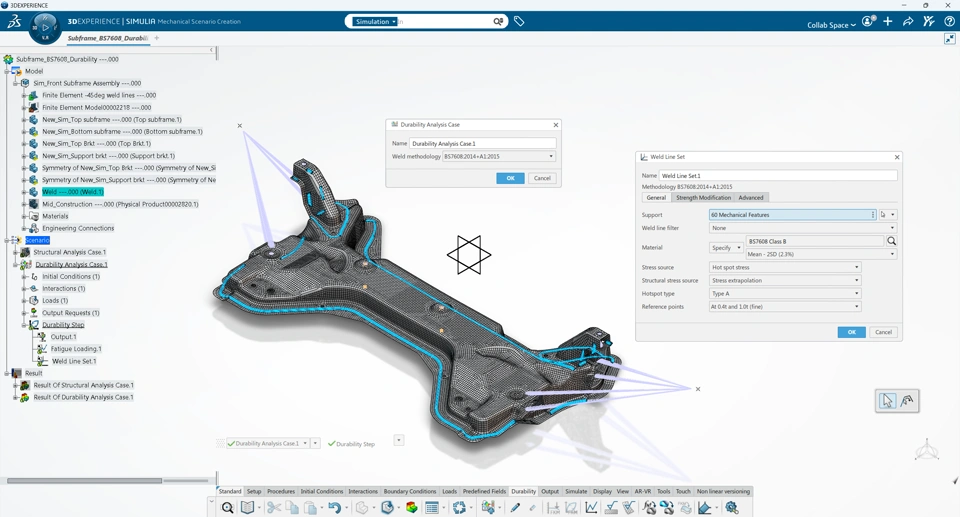Click the copy icon in bottom toolbar
960x517 pixels.
click(x=292, y=507)
